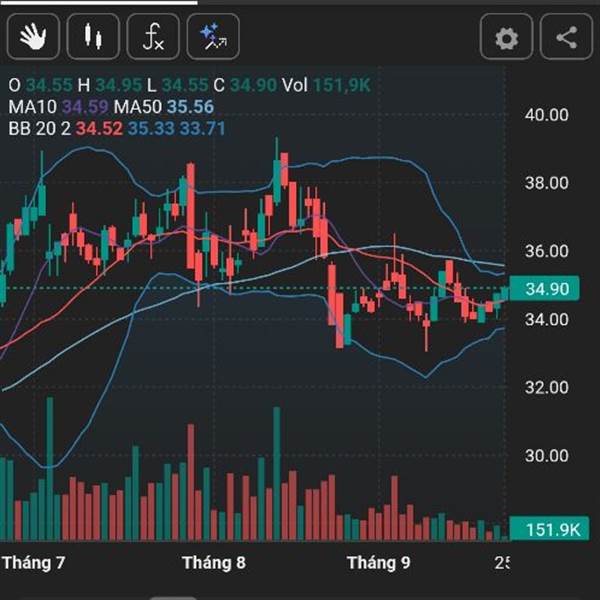600x600 pixels.
Task: Open the fx indicators menu
Action: coord(153,37)
